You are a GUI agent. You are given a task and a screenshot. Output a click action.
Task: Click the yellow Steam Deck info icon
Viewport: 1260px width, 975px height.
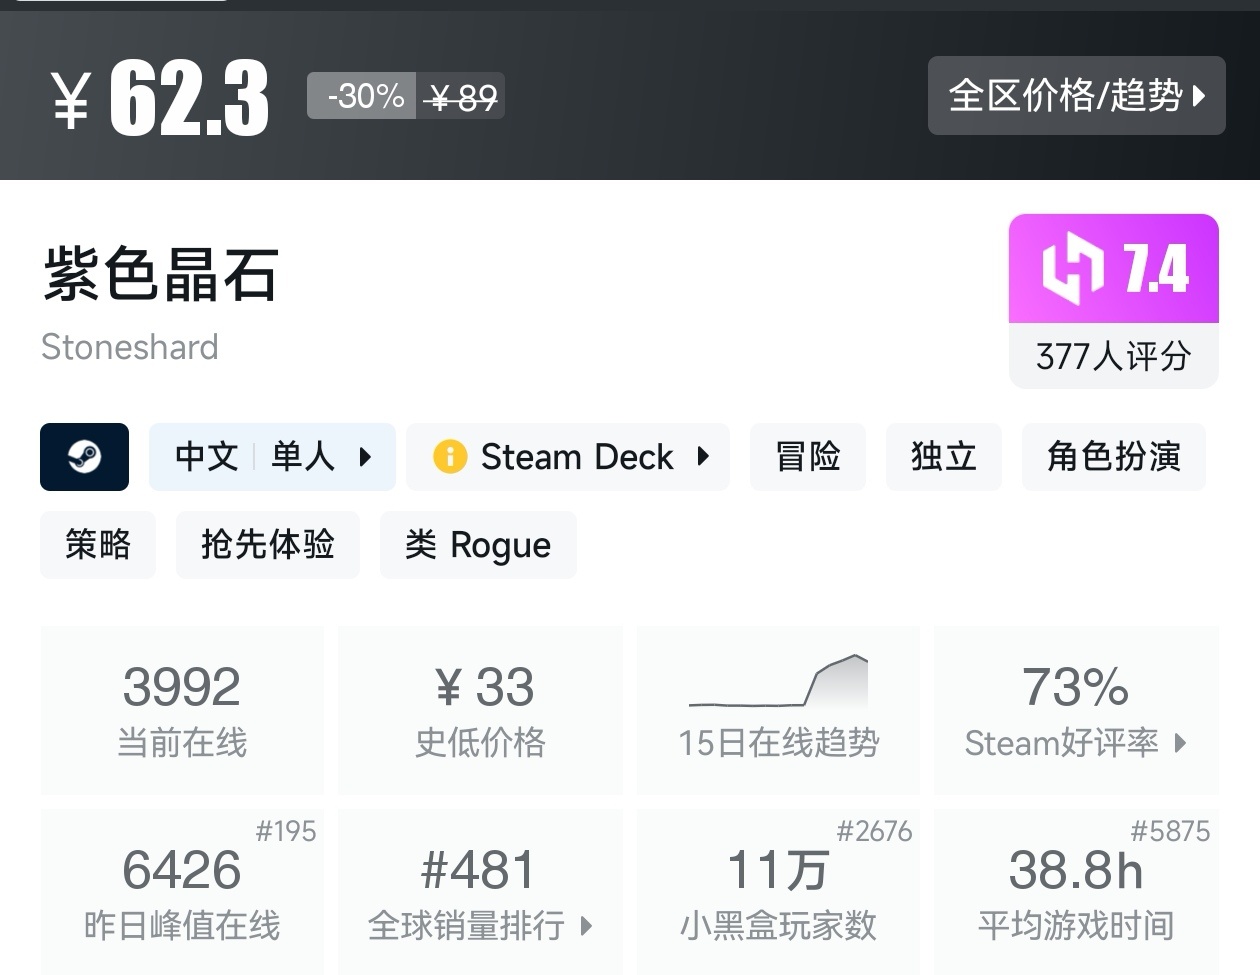point(450,457)
